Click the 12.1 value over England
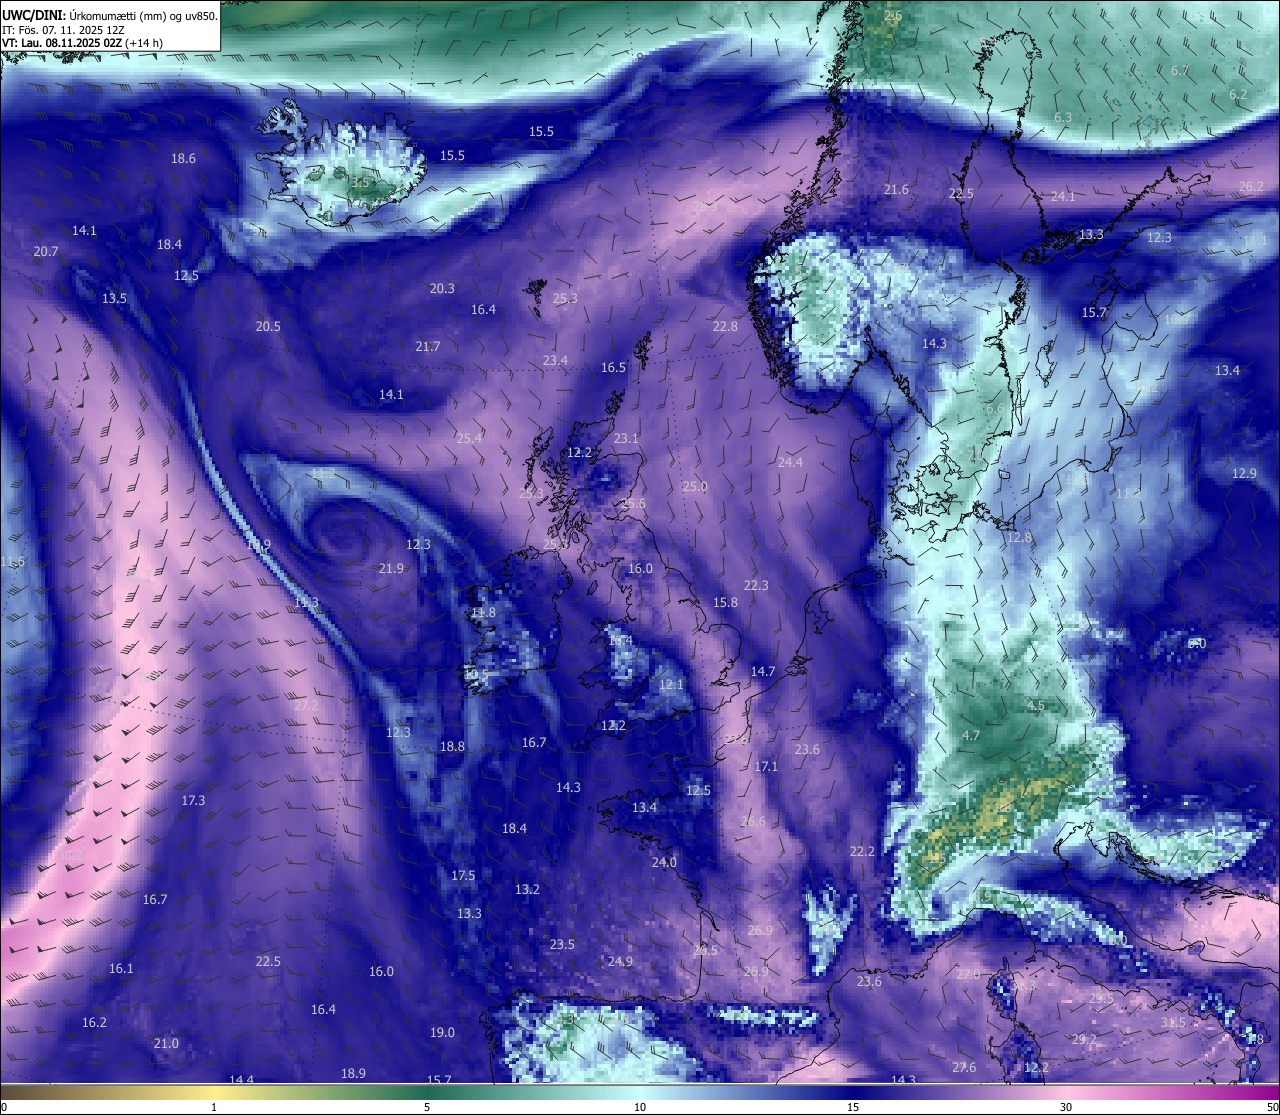1280x1115 pixels. [x=671, y=684]
